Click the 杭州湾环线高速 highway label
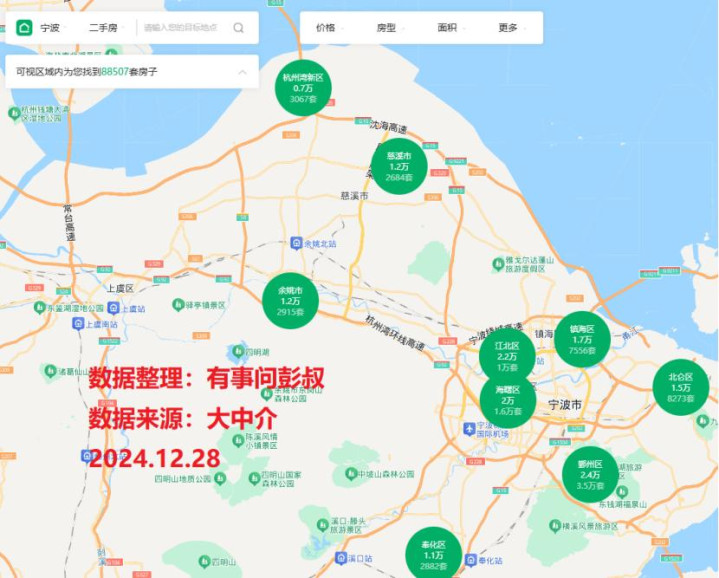The width and height of the screenshot is (719, 578). pyautogui.click(x=395, y=333)
